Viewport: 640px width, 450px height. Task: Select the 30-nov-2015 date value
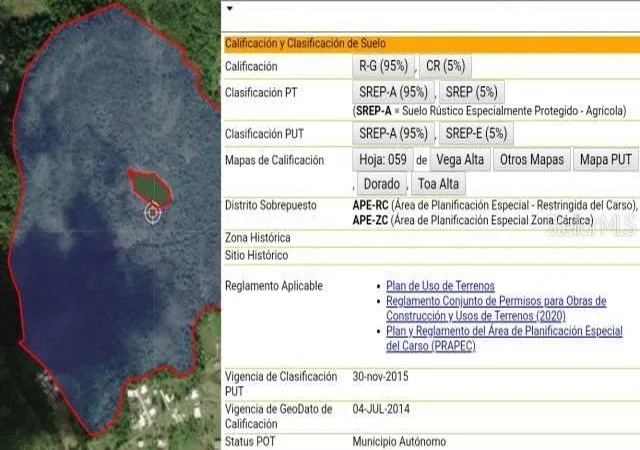coord(380,376)
